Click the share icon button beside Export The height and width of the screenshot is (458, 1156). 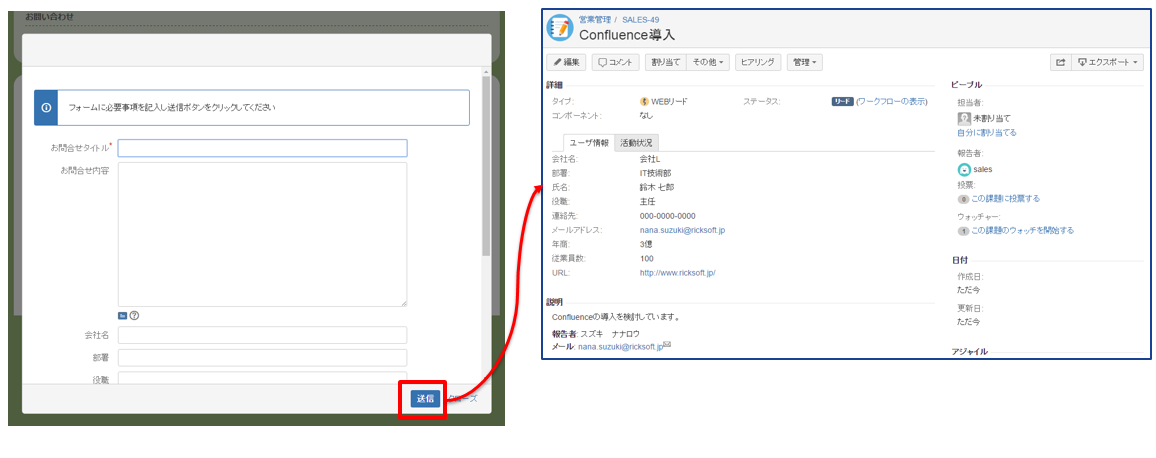pyautogui.click(x=1060, y=63)
